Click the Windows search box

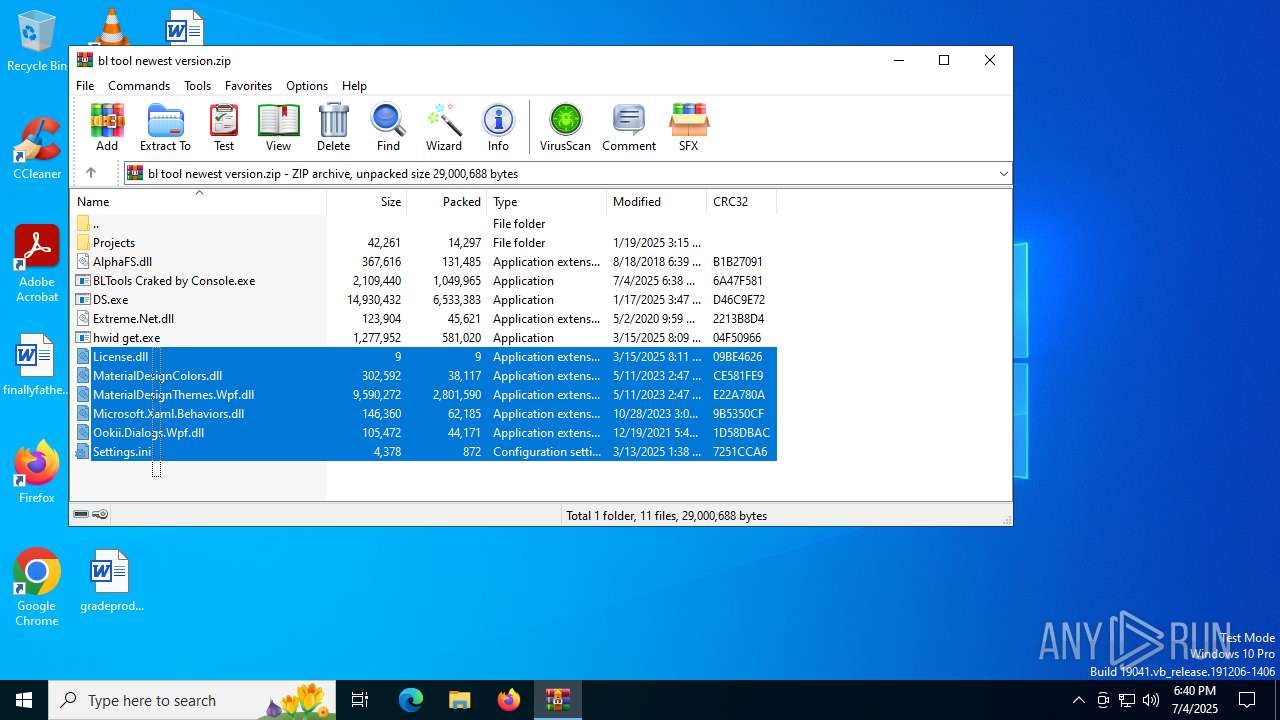tap(192, 700)
